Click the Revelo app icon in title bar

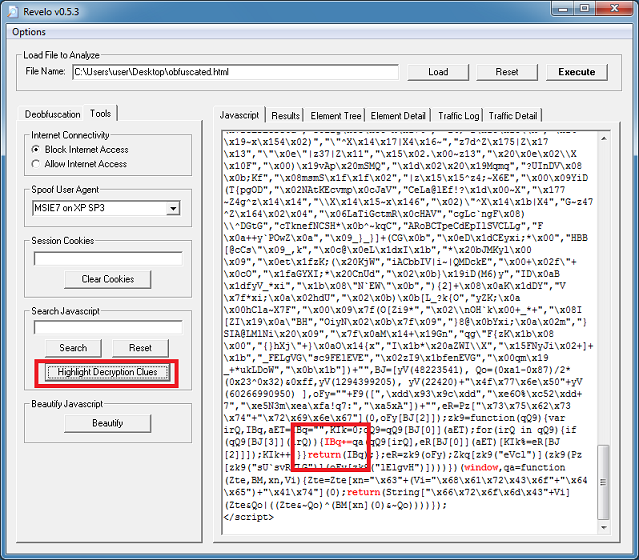(11, 10)
